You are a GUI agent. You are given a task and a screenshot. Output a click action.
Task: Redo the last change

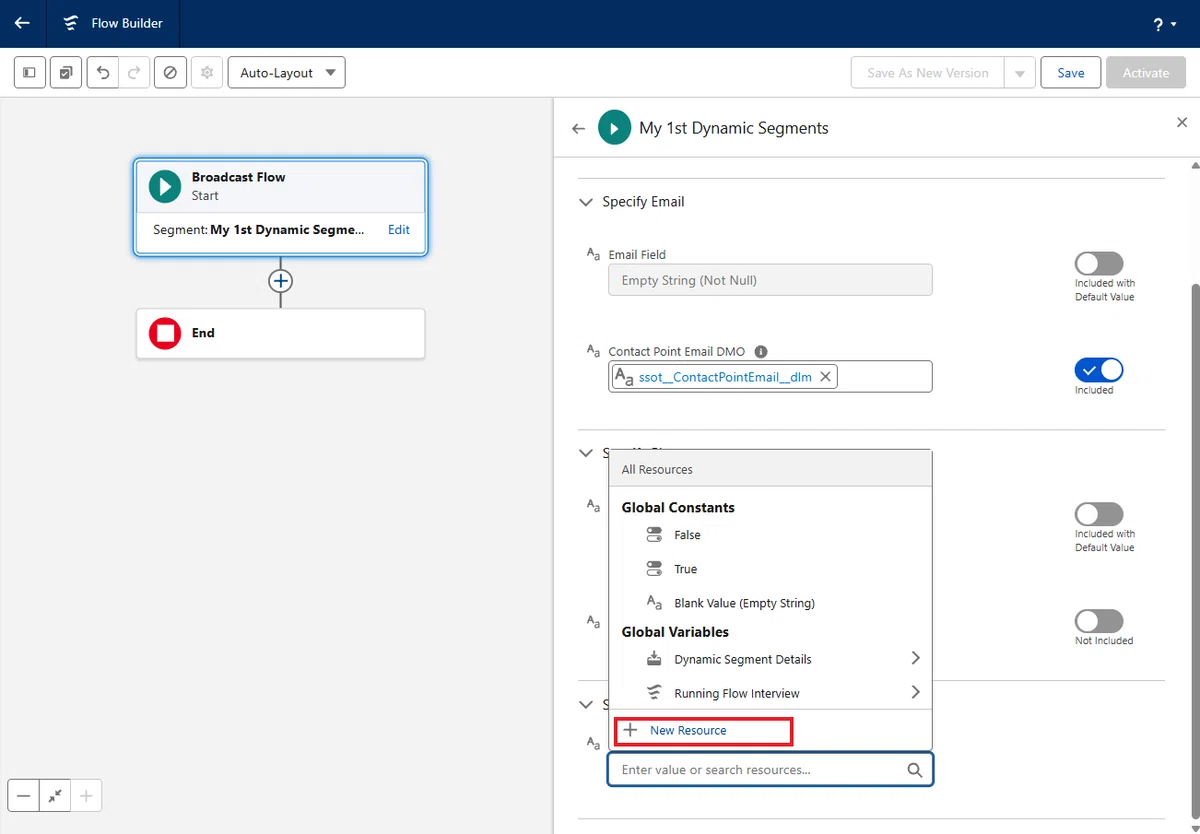point(134,73)
